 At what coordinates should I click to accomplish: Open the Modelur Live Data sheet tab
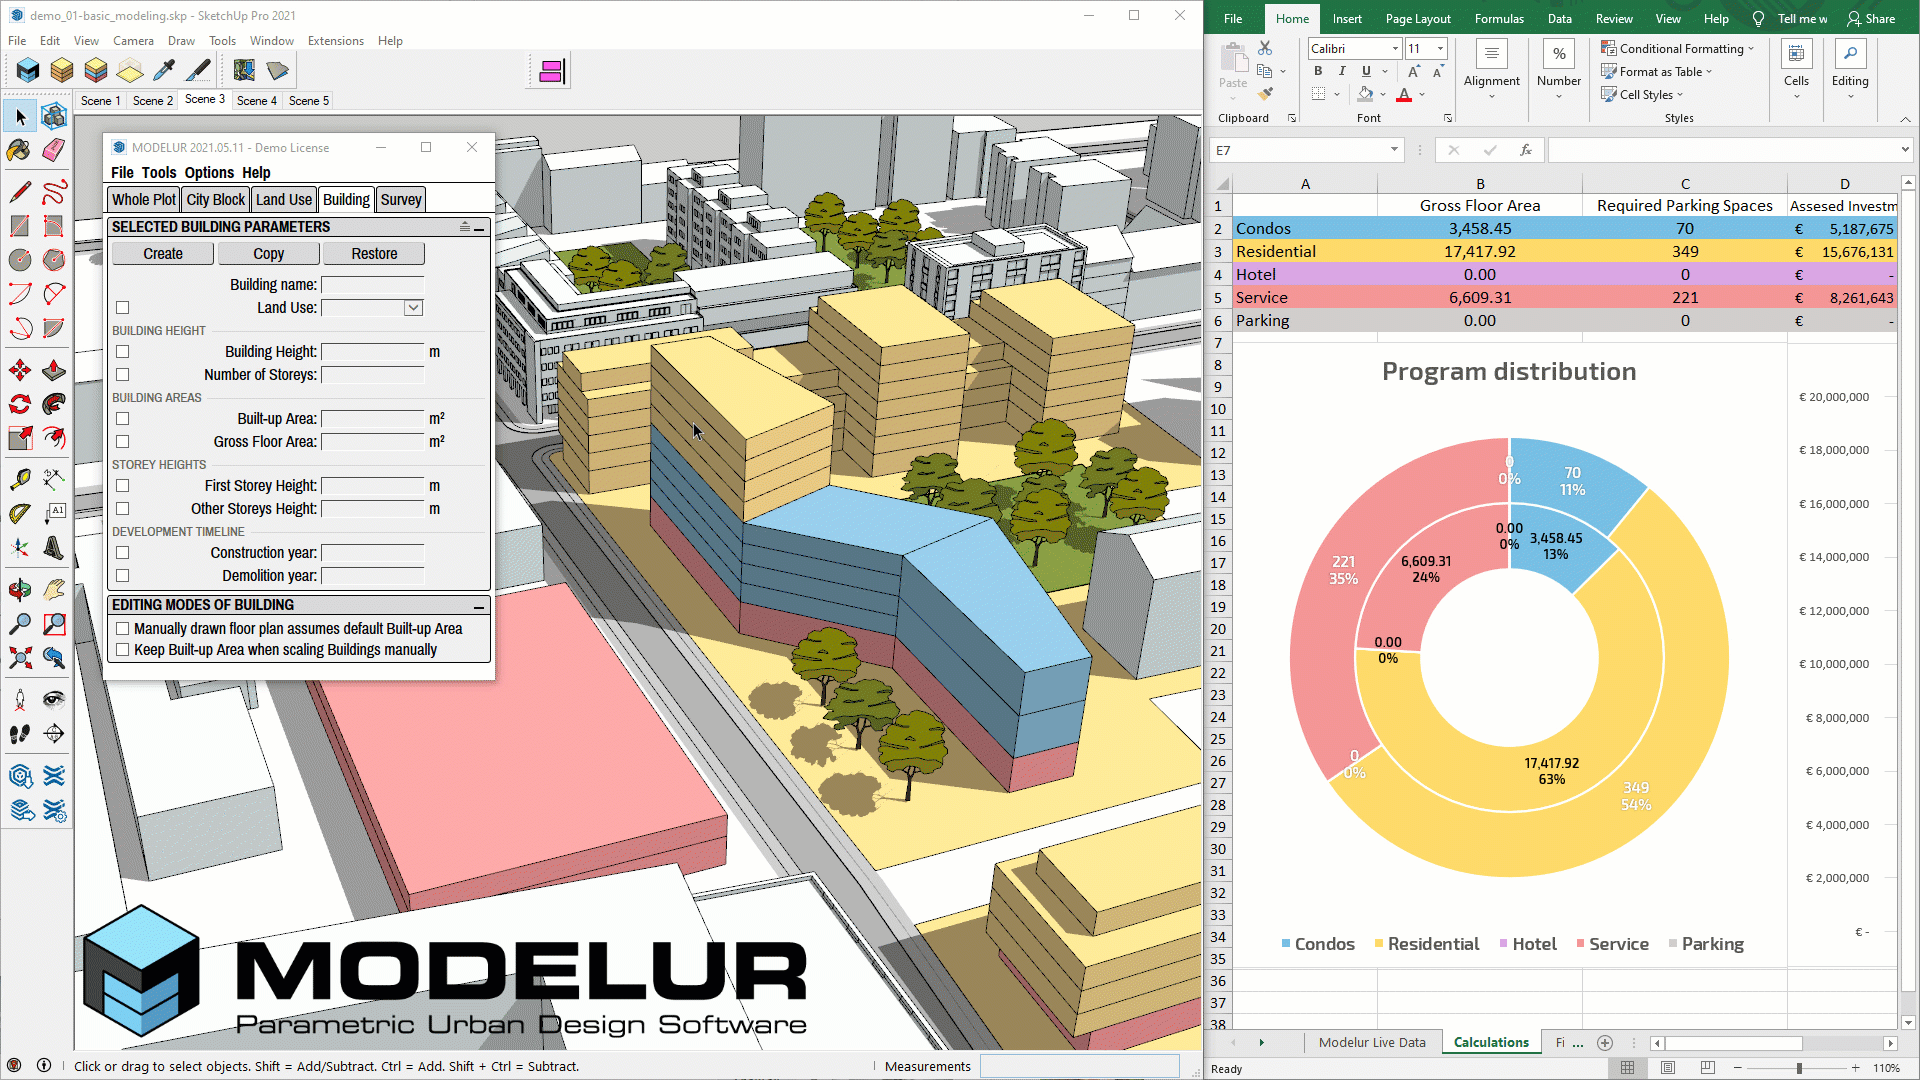pos(1372,1042)
